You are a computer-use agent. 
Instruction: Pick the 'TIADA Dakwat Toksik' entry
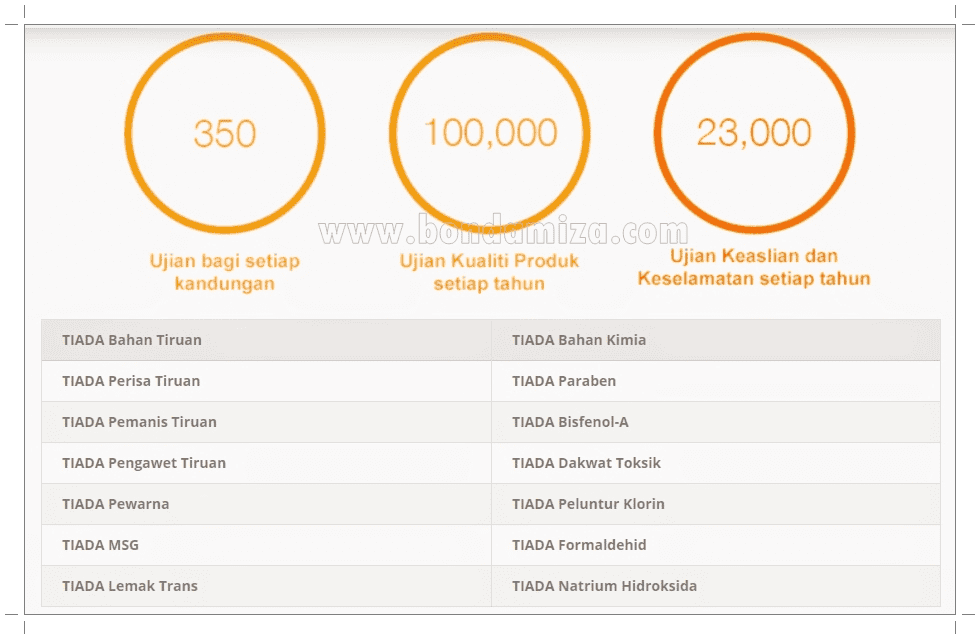pyautogui.click(x=586, y=463)
